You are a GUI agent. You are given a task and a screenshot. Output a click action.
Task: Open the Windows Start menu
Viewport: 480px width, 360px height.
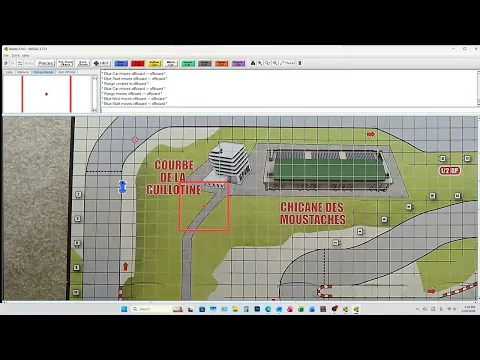(x=124, y=309)
